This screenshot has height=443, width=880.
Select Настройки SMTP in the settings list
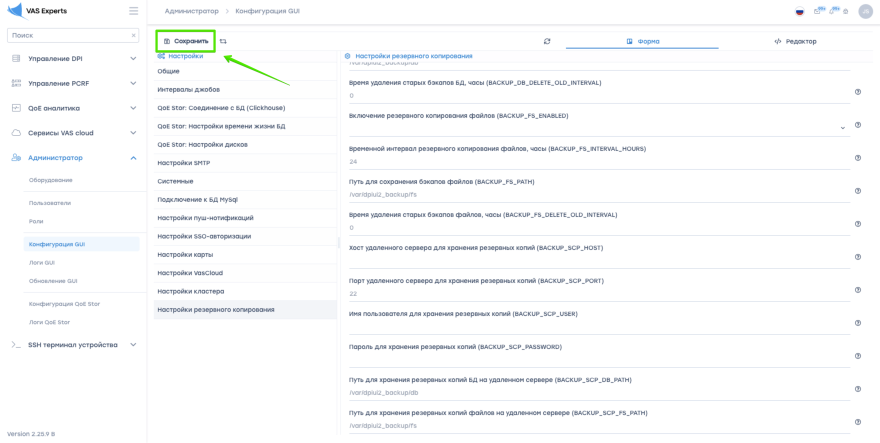point(184,163)
